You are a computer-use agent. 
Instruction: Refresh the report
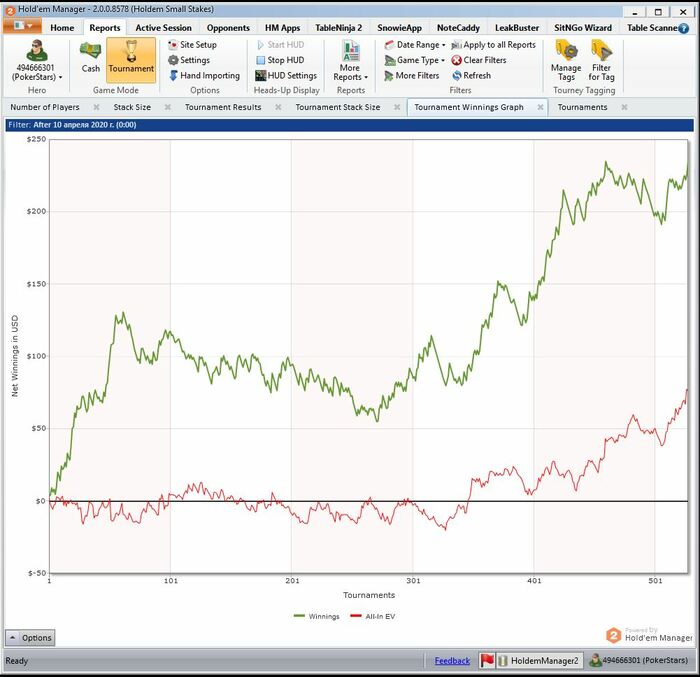(471, 75)
